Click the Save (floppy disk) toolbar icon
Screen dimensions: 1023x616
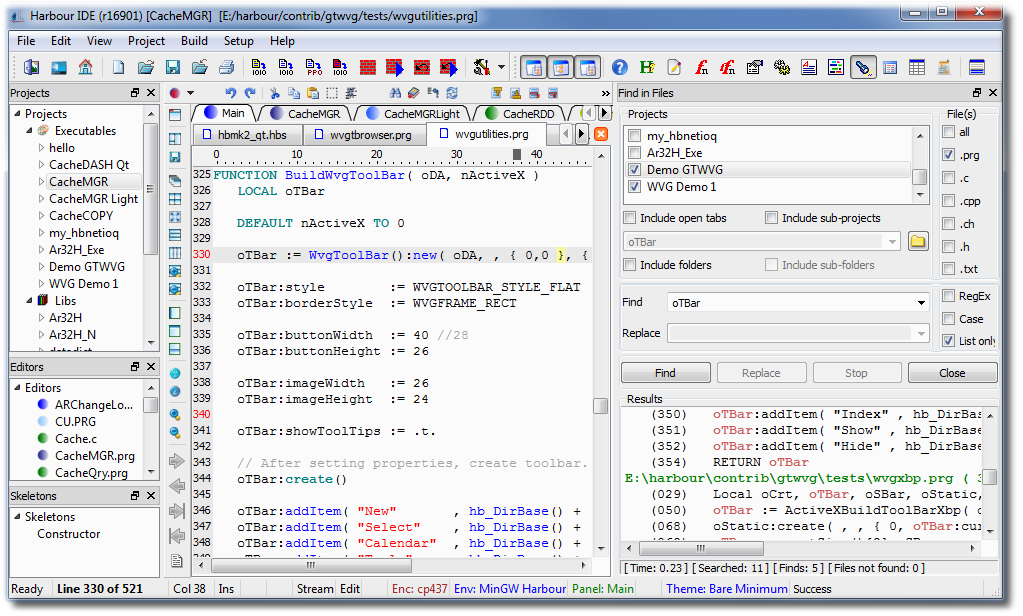tap(172, 68)
